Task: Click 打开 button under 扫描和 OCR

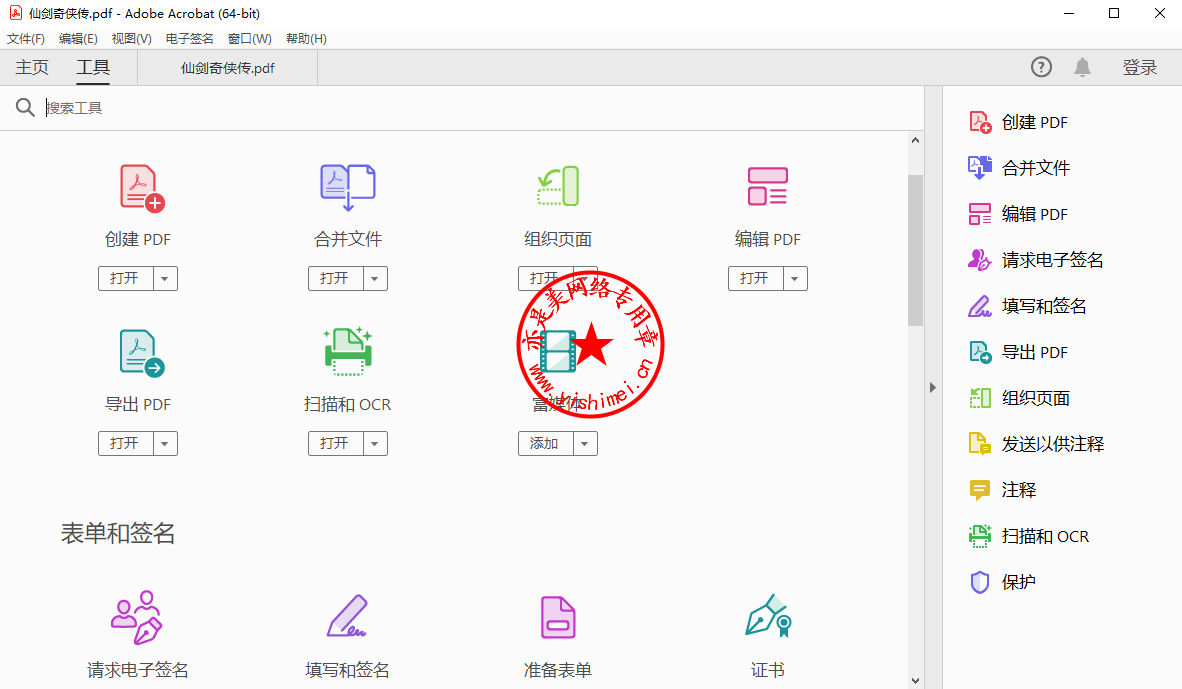Action: [336, 444]
